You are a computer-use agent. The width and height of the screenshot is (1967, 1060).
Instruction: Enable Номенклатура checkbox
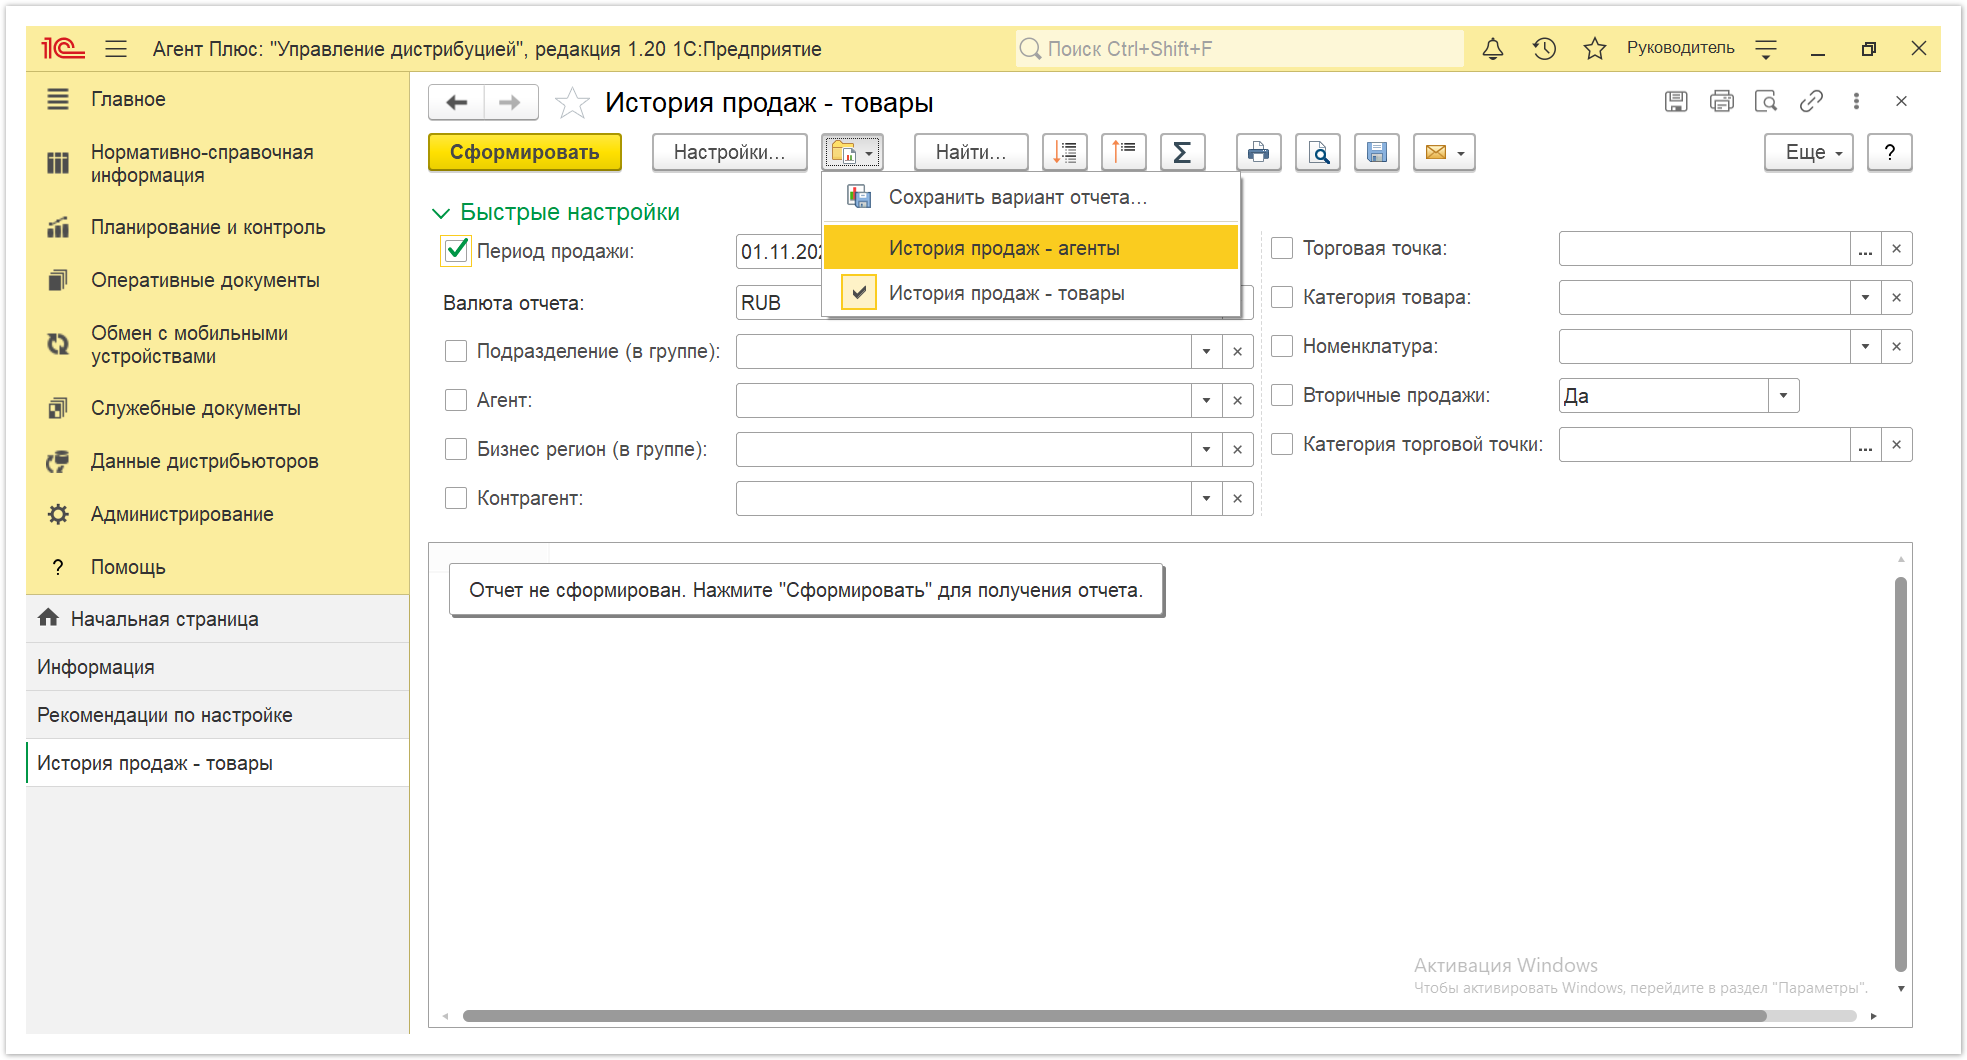coord(1282,346)
